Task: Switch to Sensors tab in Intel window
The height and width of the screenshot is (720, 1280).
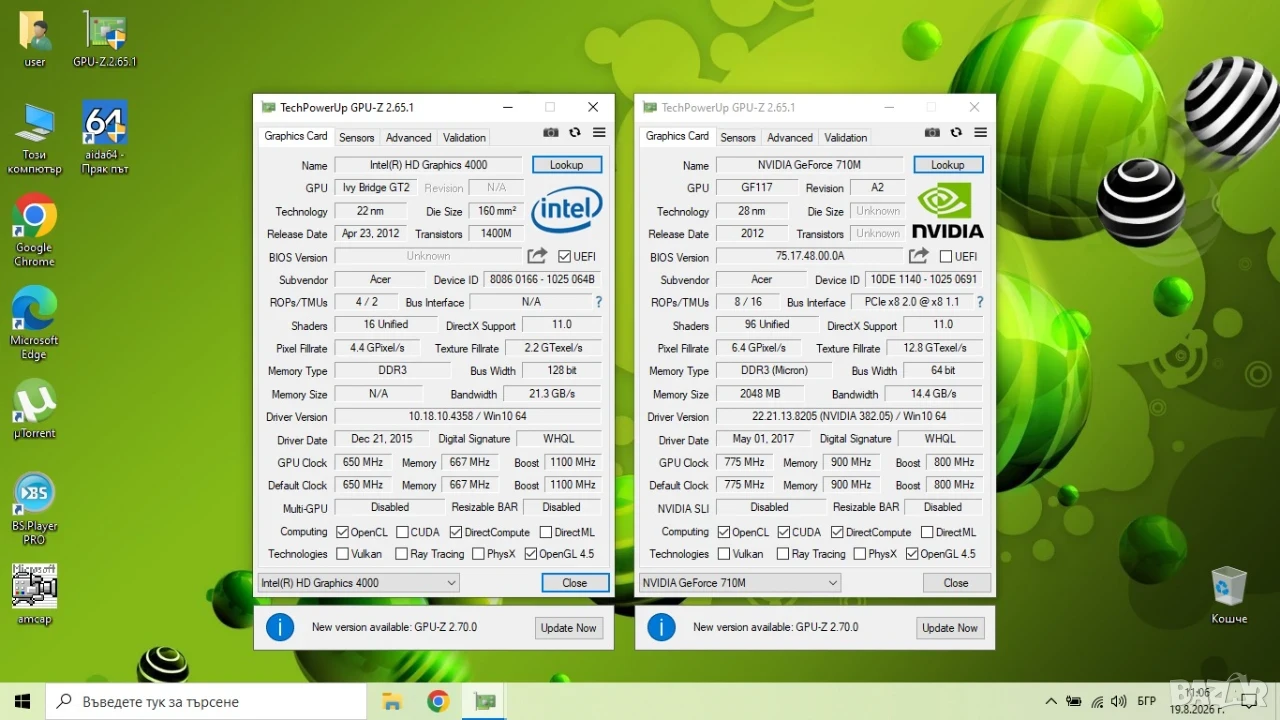Action: [x=357, y=138]
